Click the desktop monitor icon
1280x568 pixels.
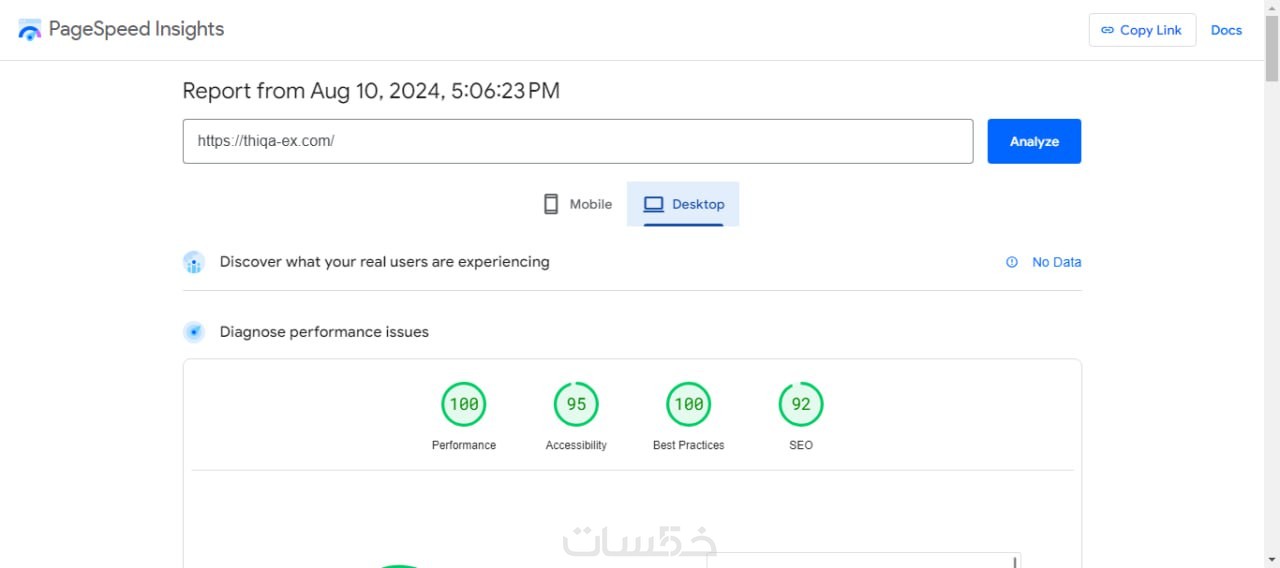(654, 204)
